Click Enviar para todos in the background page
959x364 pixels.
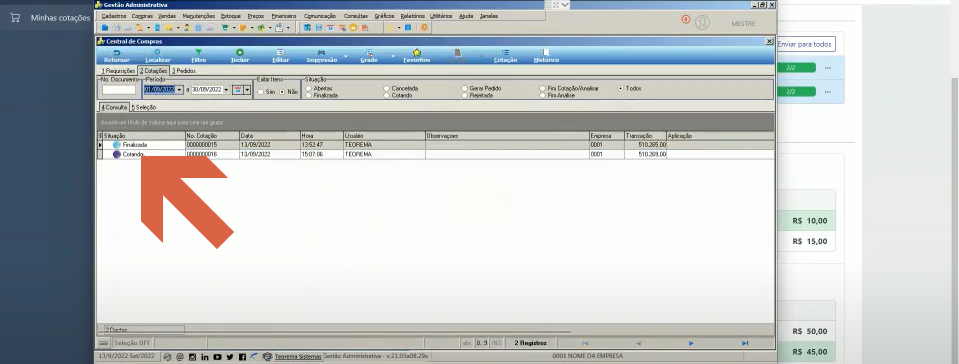click(x=804, y=44)
